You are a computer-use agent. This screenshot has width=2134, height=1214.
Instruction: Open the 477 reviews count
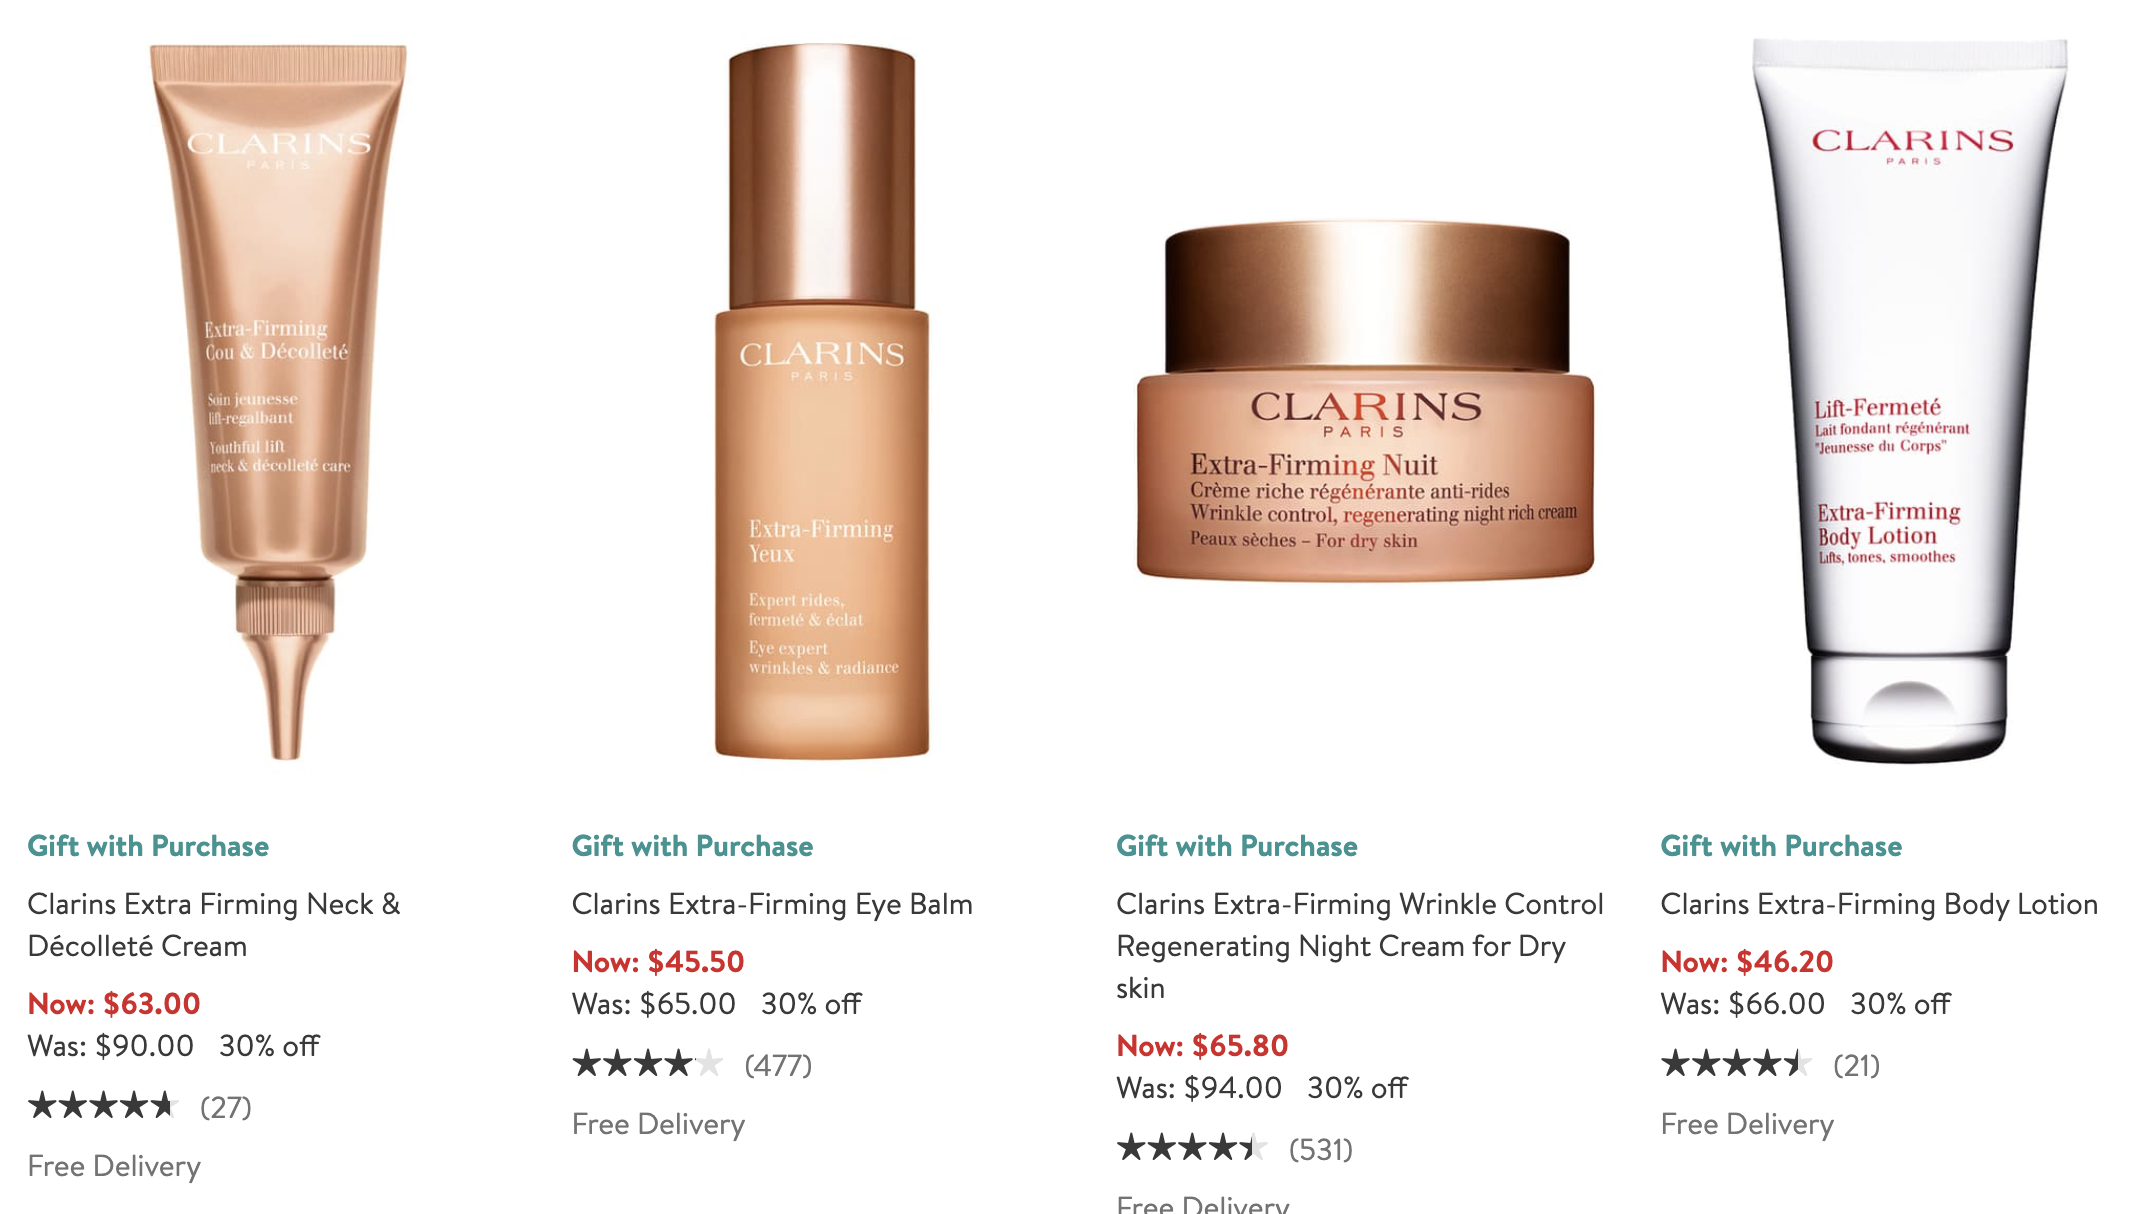(778, 1065)
